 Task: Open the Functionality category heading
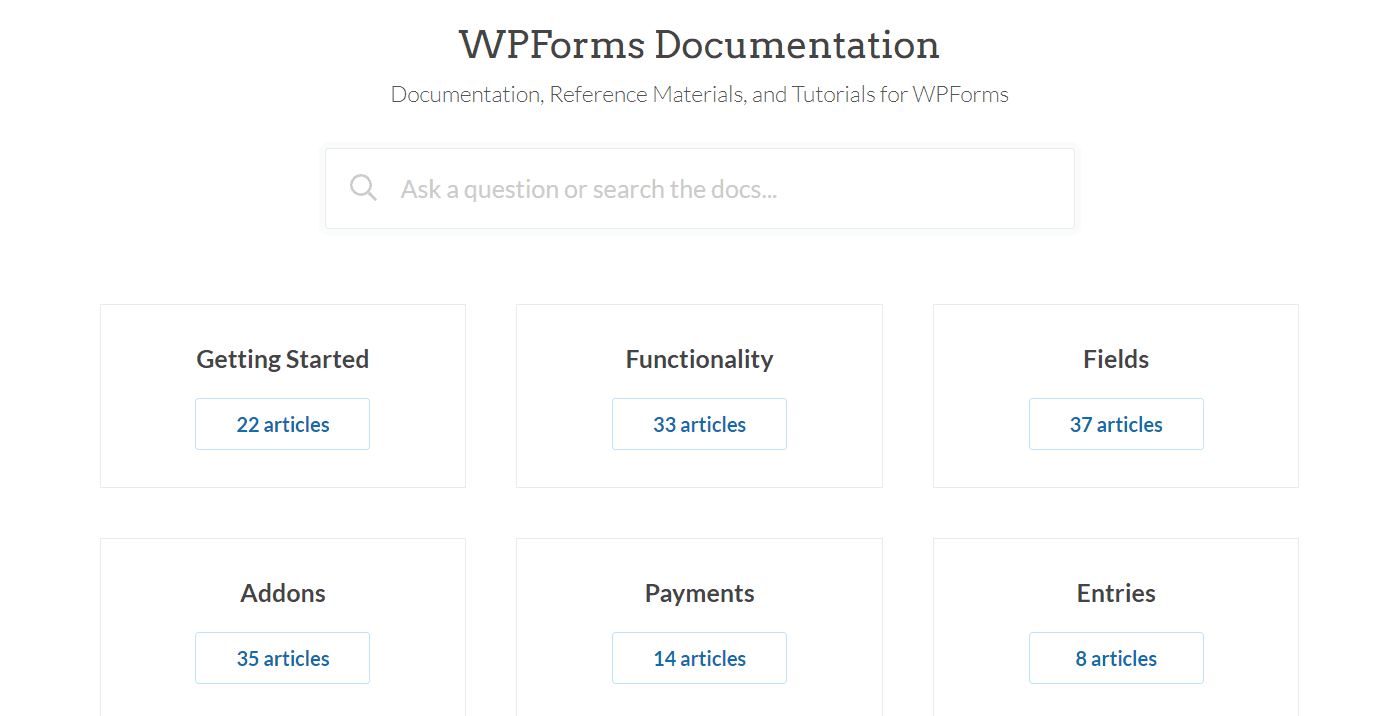[699, 359]
